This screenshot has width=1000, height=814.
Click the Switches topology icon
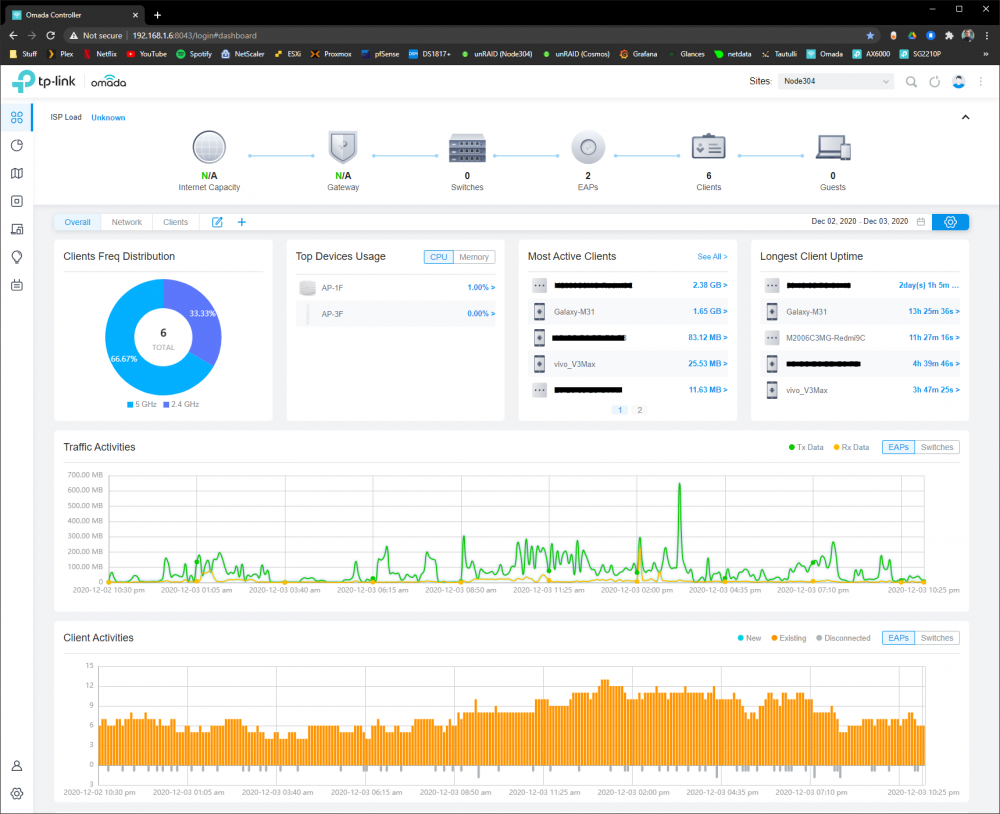click(x=467, y=148)
